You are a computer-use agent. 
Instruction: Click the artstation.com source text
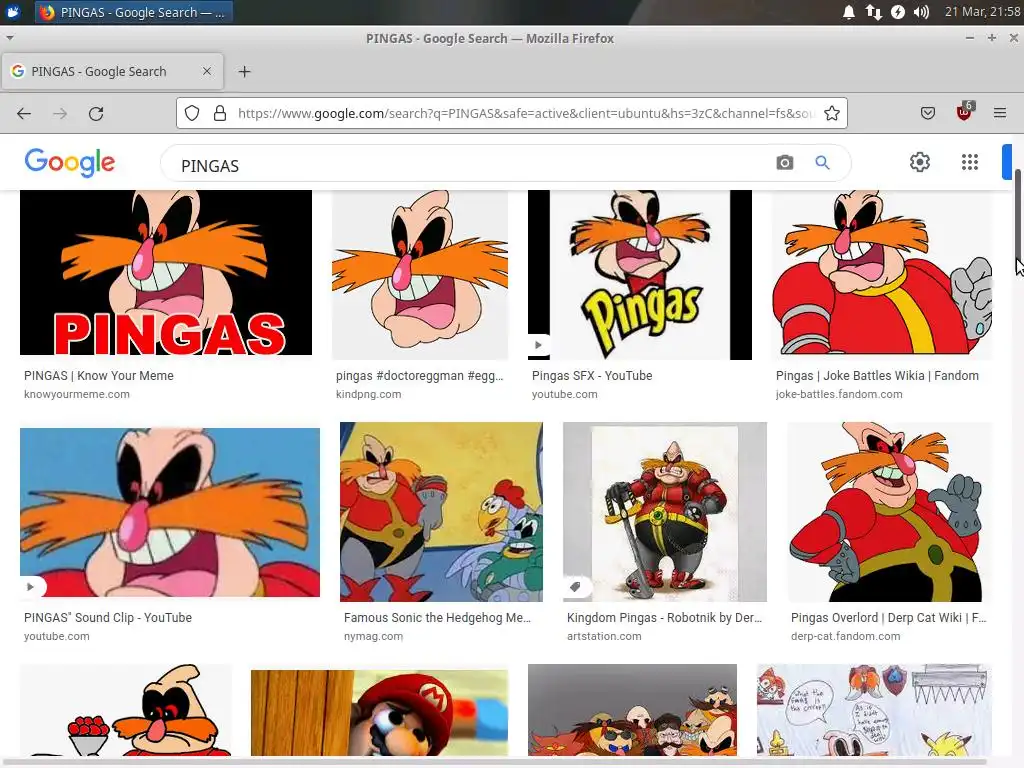[x=604, y=636]
